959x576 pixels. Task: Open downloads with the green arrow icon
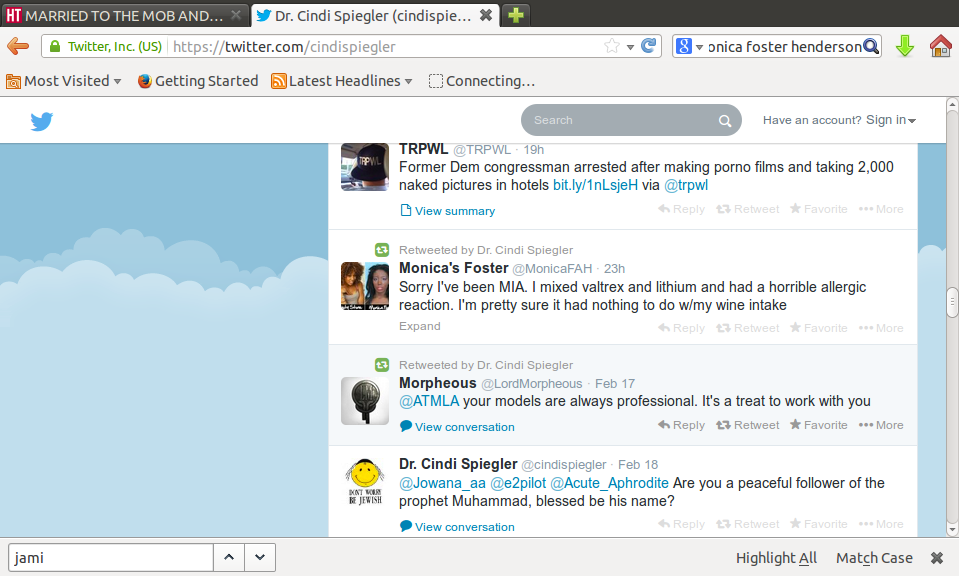(x=905, y=46)
